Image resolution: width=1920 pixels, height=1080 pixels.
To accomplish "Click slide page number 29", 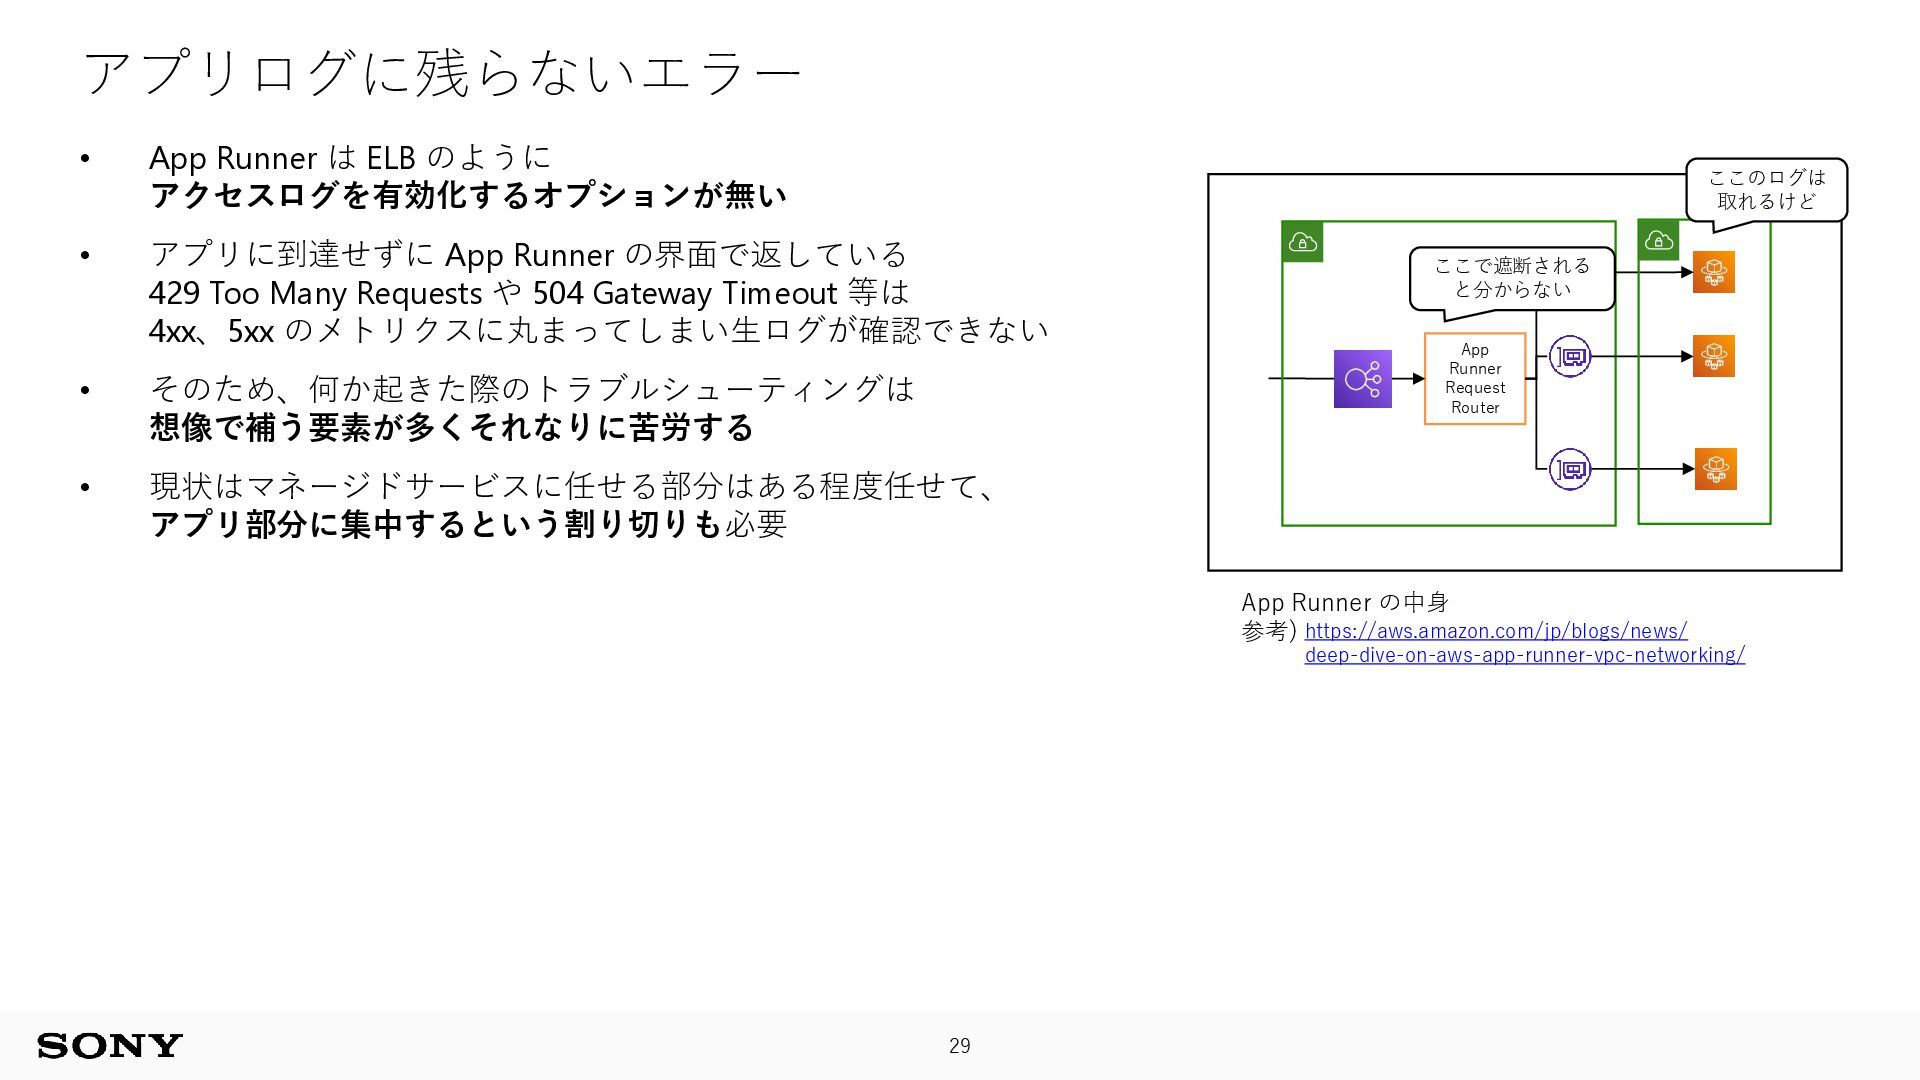I will 960,1046.
